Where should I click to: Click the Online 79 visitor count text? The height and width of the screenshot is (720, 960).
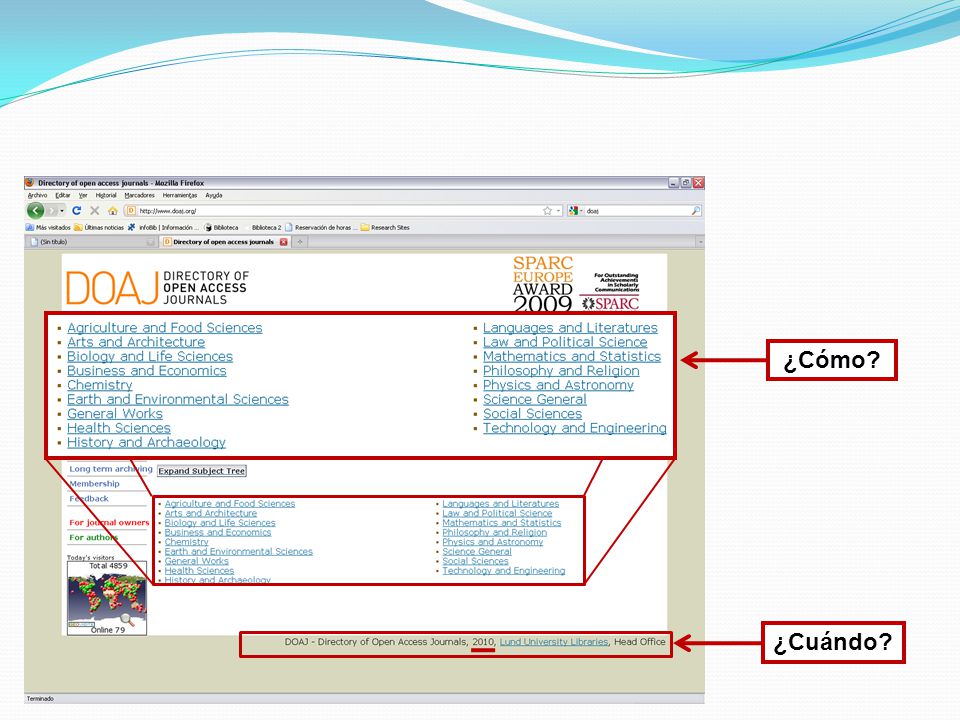tap(108, 630)
